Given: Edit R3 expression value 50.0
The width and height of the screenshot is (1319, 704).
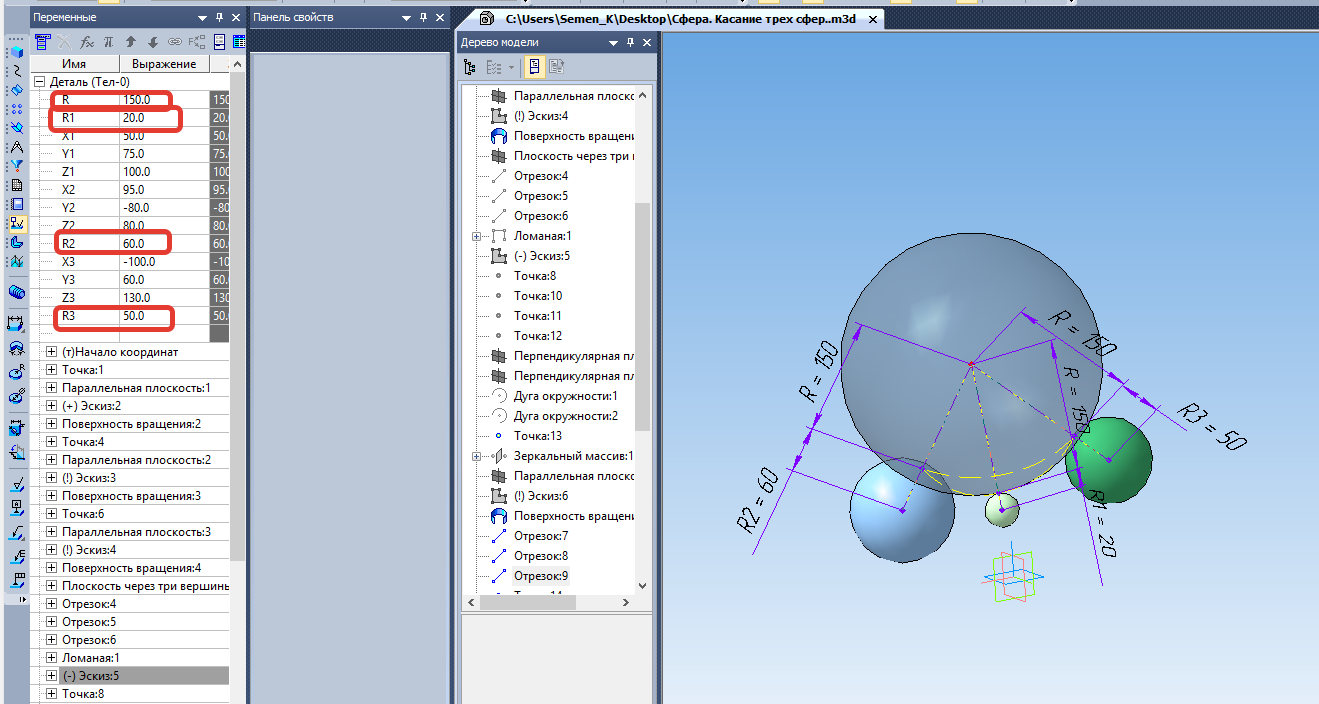Looking at the screenshot, I should [164, 316].
